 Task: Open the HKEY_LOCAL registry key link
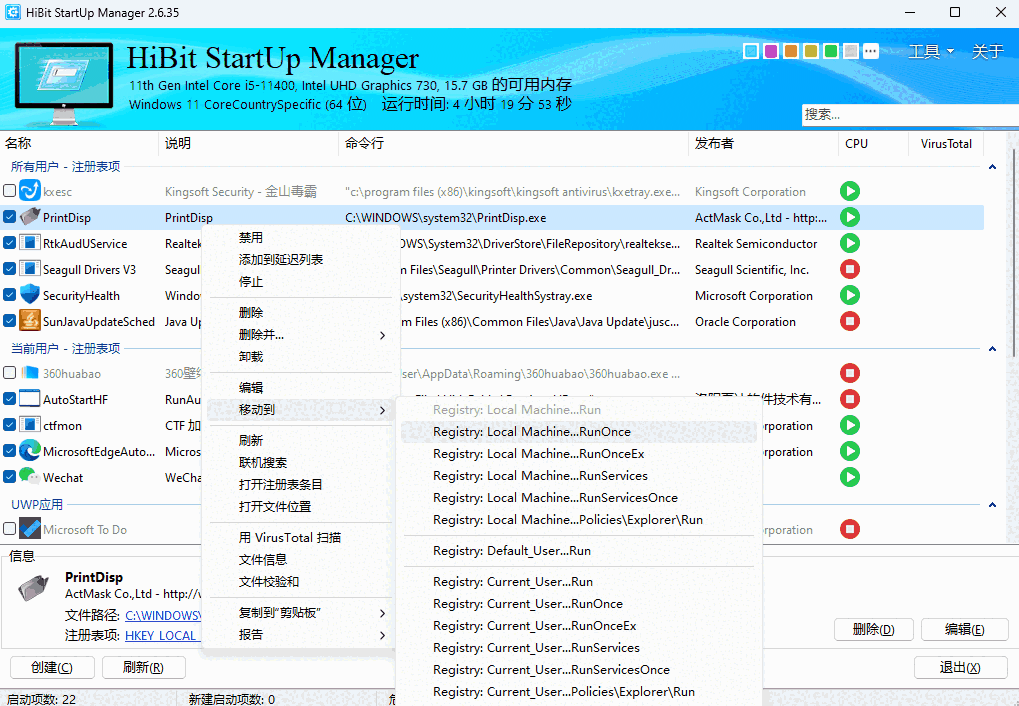coord(163,635)
